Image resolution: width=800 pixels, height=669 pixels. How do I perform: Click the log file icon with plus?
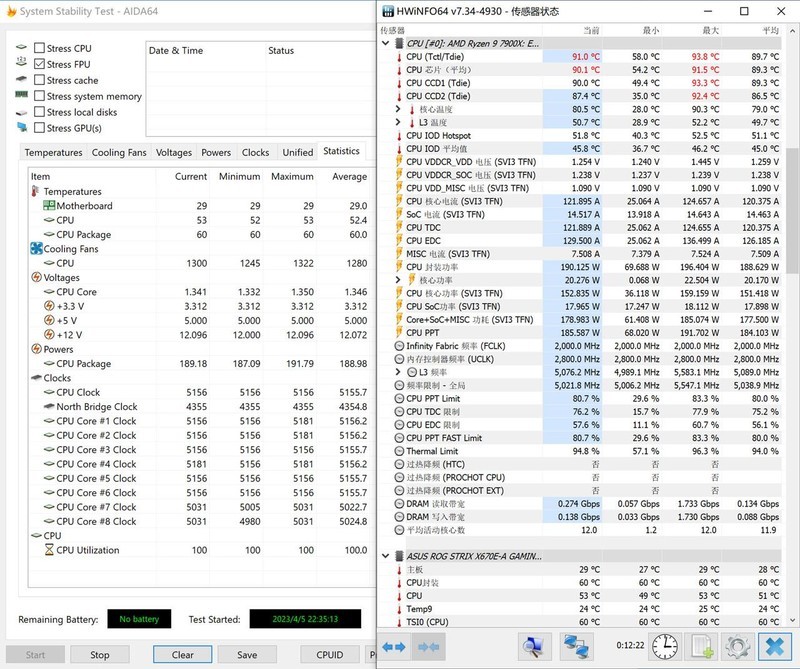[x=703, y=646]
